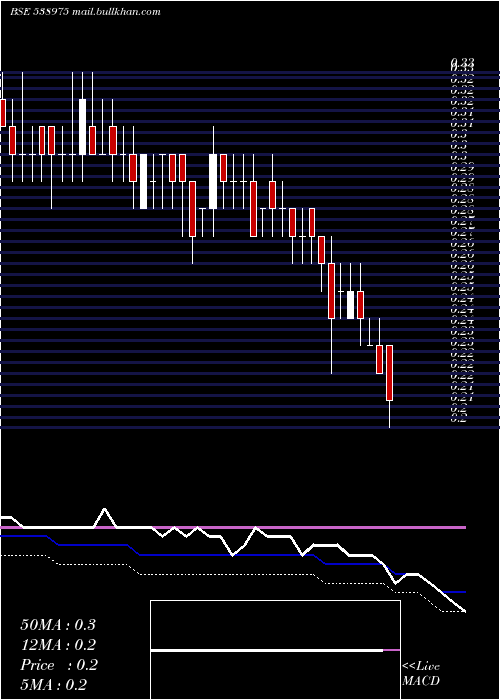Click the 'Price : 0.2' label
500x700 pixels.
(59, 665)
